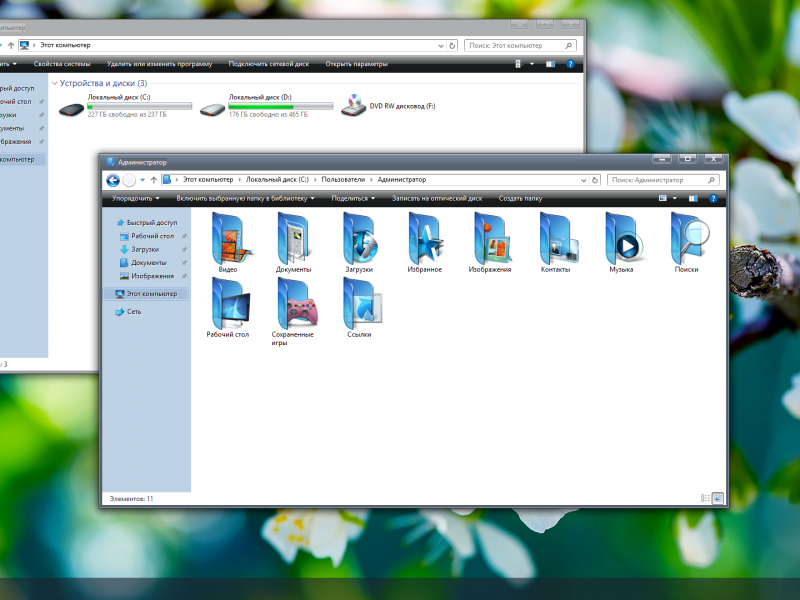Select Этот компьютер in Администратор sidebar
800x600 pixels.
(x=146, y=293)
